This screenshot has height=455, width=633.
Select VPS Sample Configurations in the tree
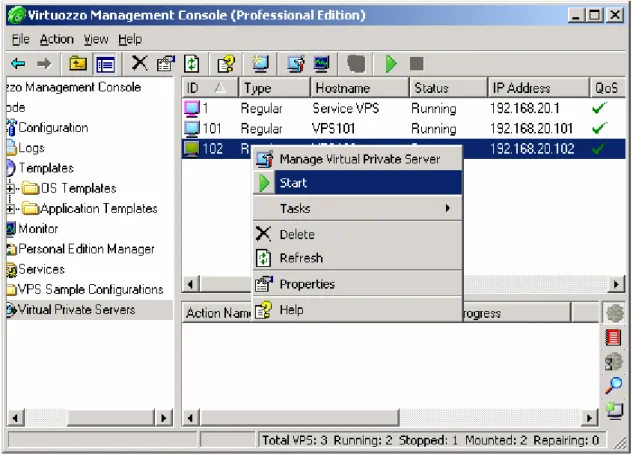click(90, 289)
